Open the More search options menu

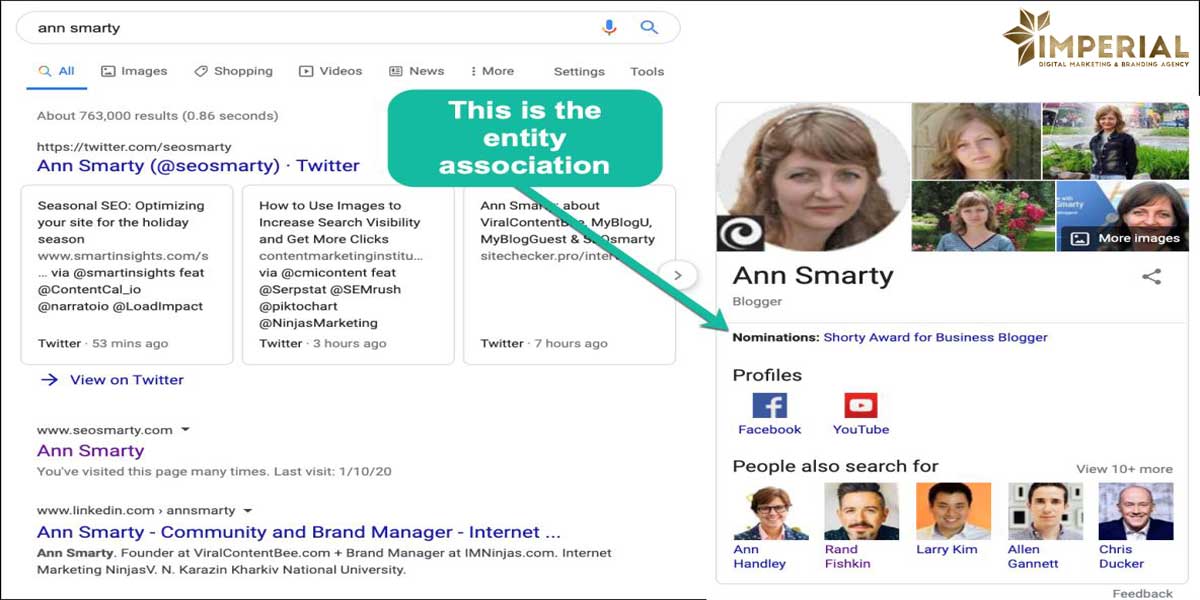pos(491,71)
